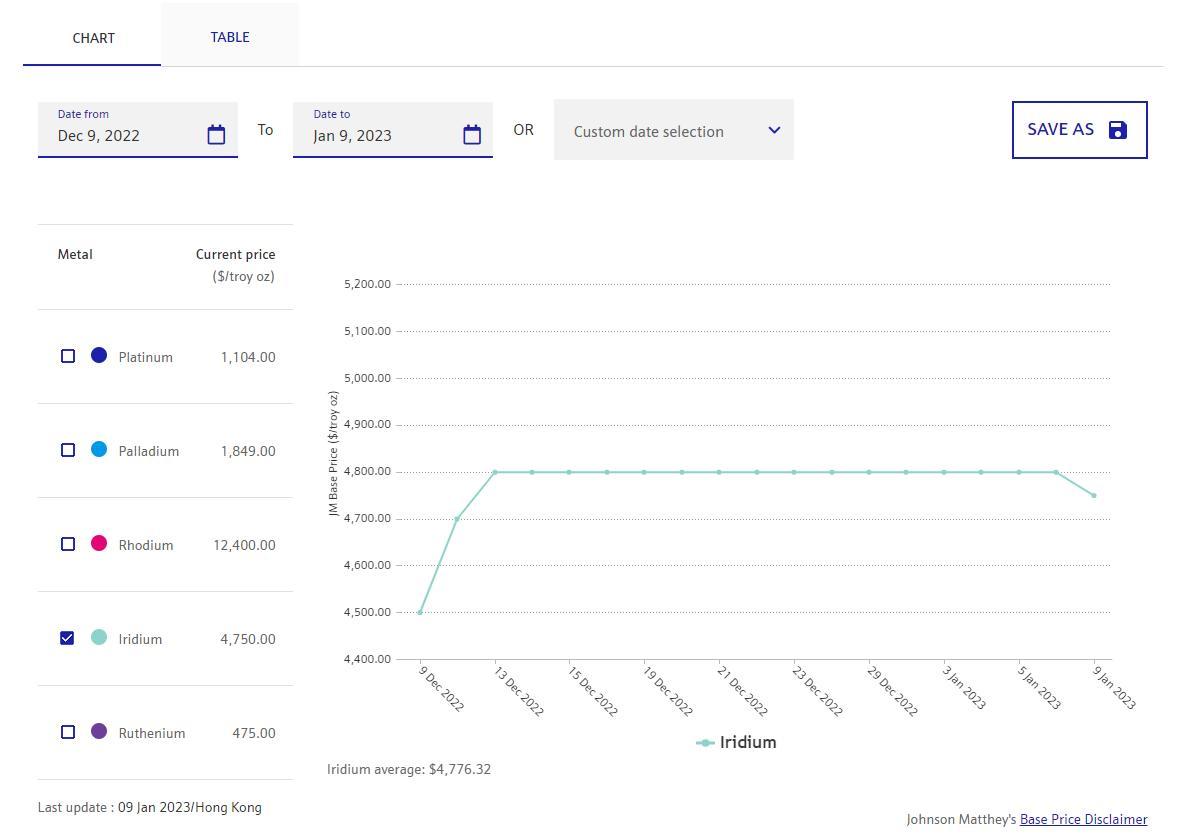Enable the Platinum checkbox
The height and width of the screenshot is (834, 1202).
pos(68,356)
